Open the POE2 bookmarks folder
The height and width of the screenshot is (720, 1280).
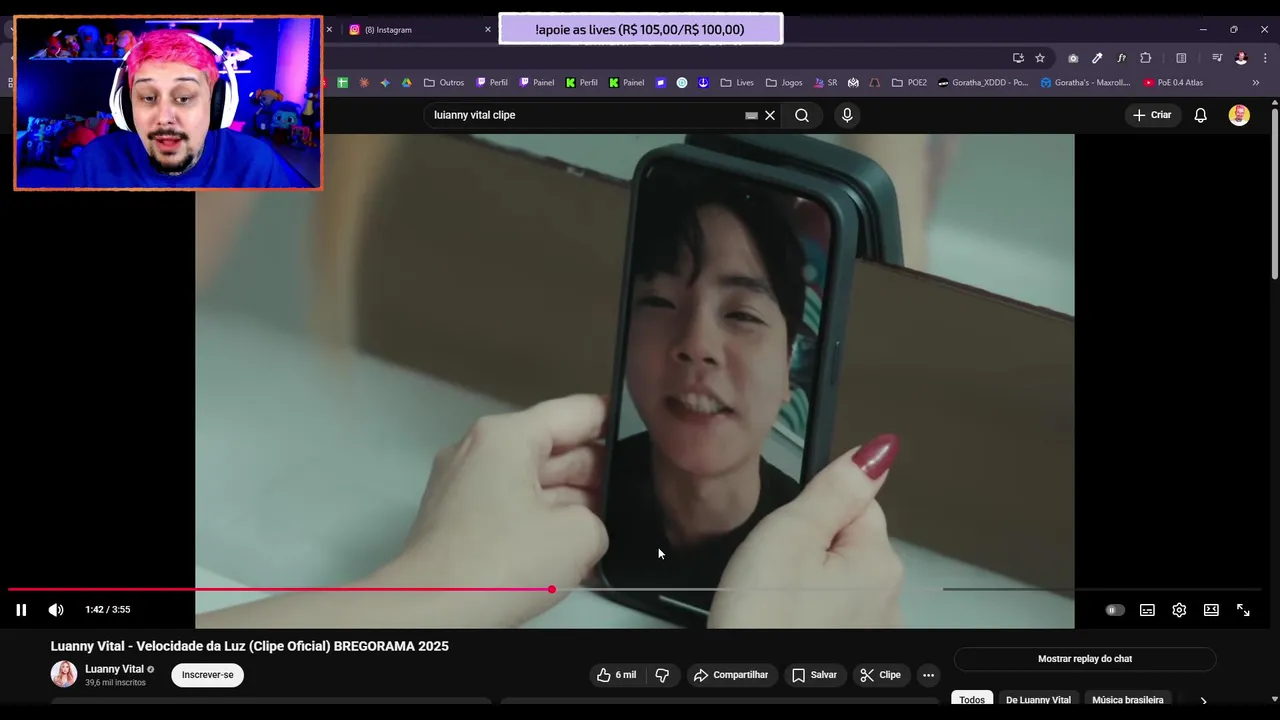[x=909, y=83]
